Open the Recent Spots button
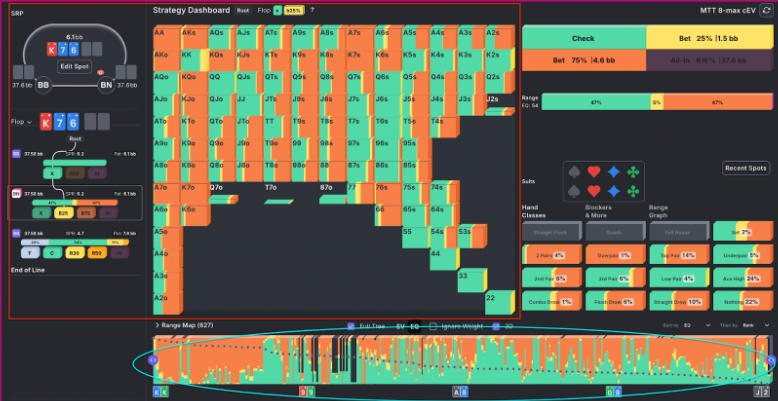Screen dimensions: 778x401 (745, 168)
